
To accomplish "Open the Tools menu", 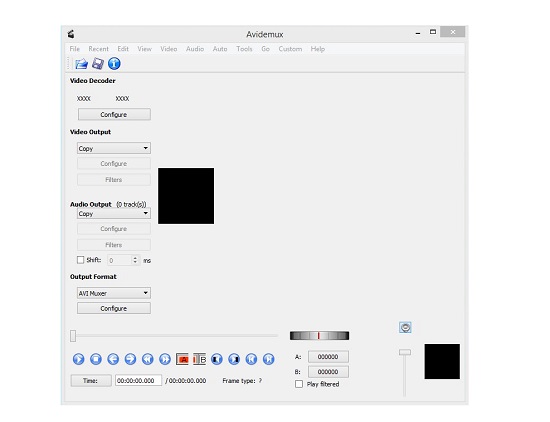I will point(244,49).
